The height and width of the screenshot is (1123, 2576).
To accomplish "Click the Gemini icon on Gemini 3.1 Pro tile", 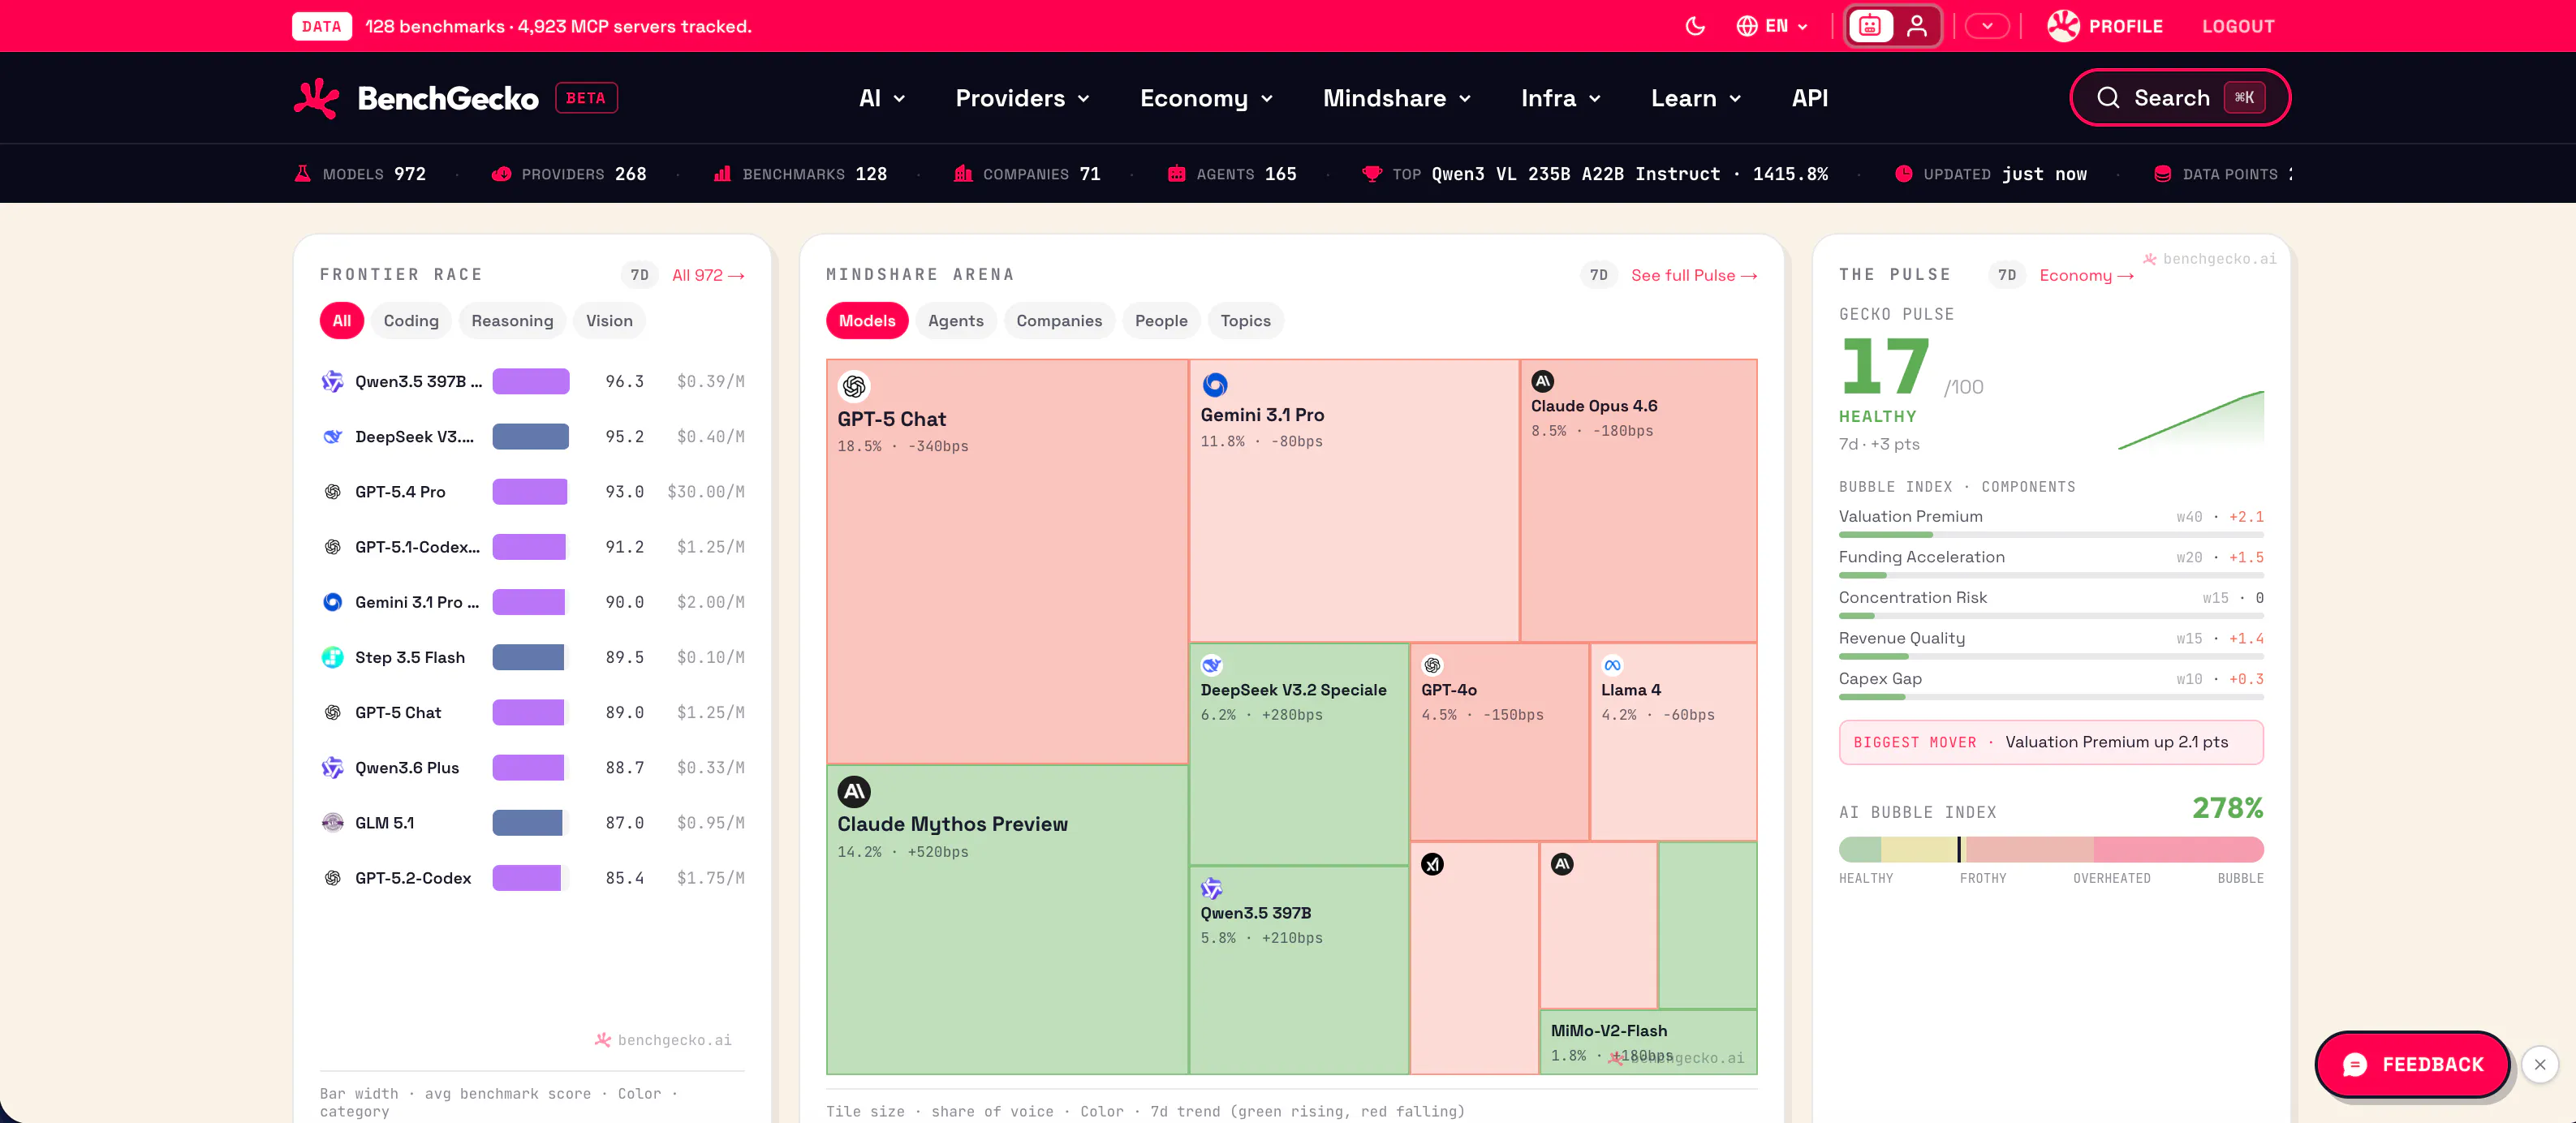I will point(1215,384).
